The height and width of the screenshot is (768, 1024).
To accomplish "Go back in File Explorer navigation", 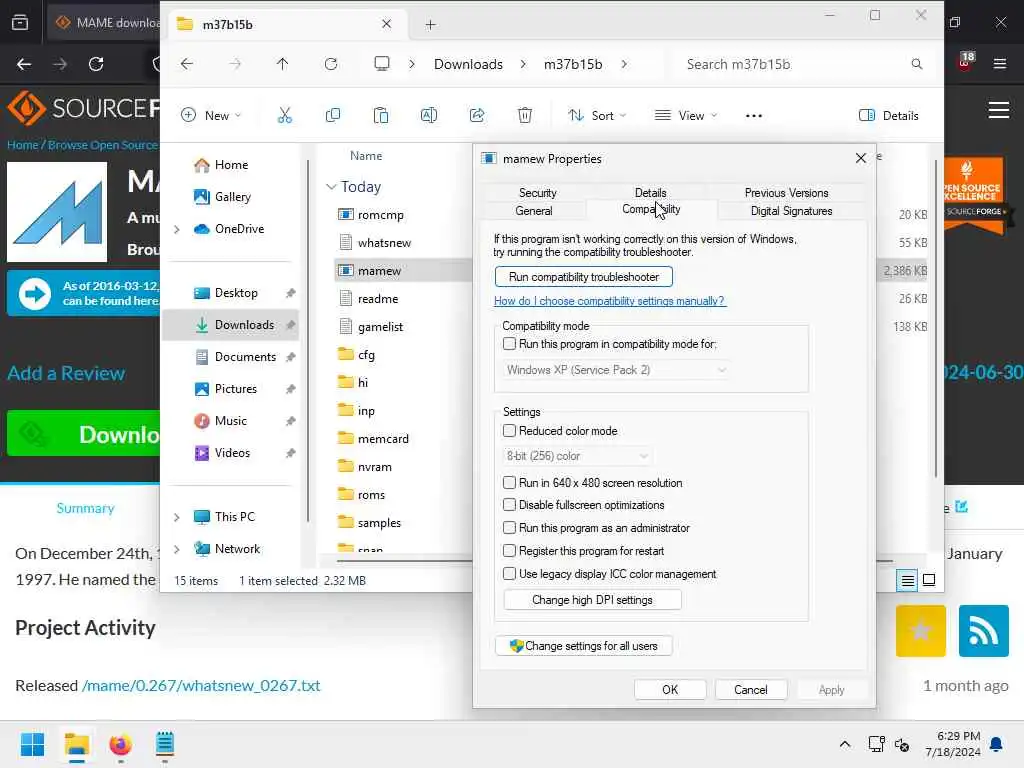I will coord(187,64).
